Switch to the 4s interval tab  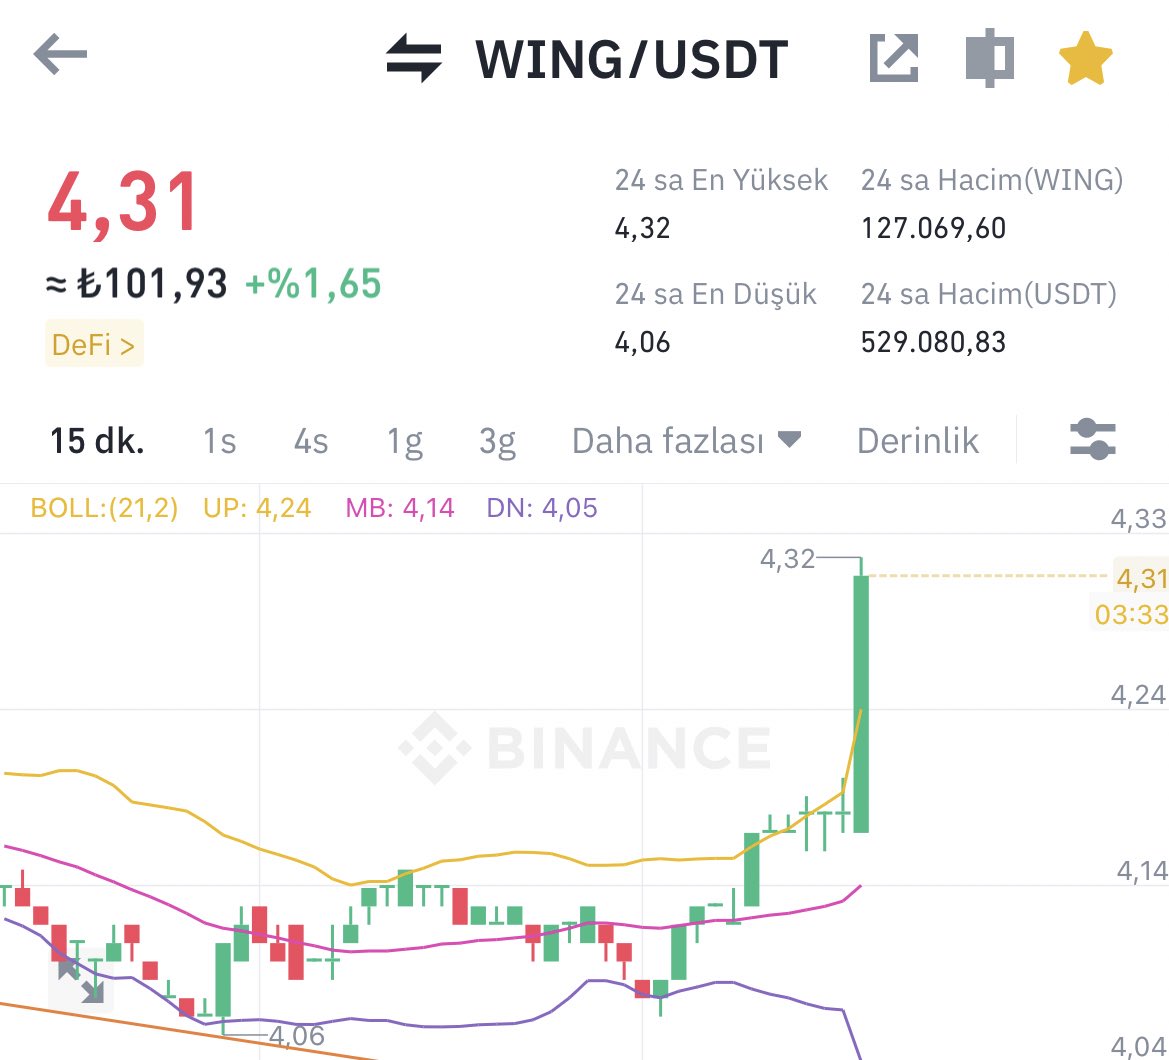pos(311,441)
